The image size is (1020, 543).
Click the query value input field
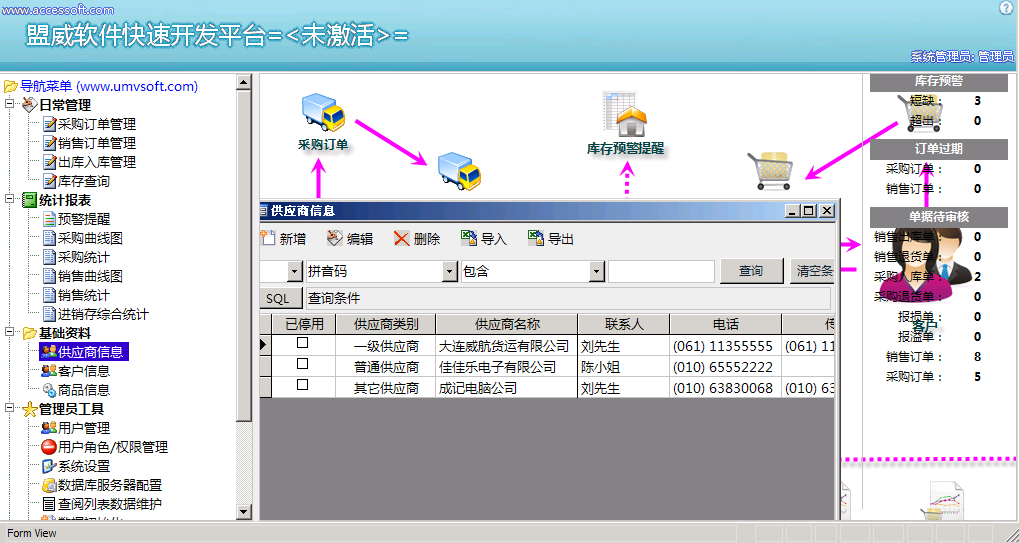(661, 271)
